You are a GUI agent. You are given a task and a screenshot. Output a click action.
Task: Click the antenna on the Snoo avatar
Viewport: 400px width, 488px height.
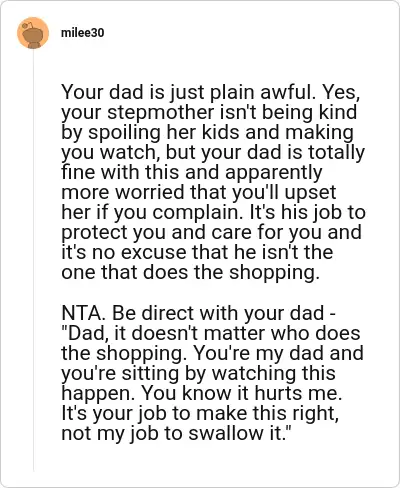click(28, 25)
